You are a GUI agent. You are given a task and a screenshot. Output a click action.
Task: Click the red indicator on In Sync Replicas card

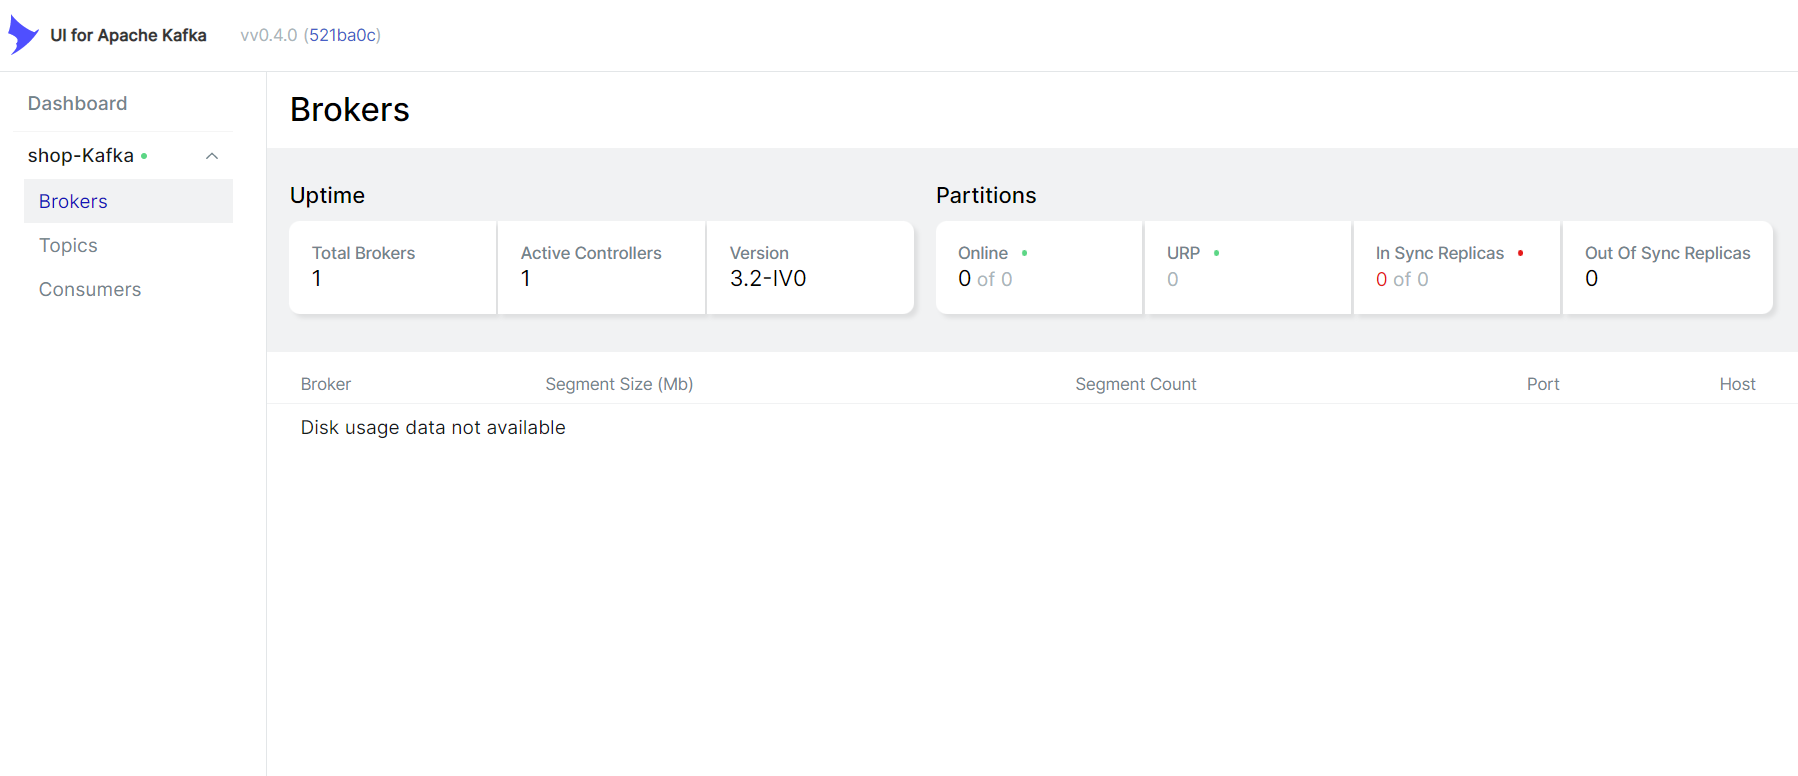coord(1521,254)
